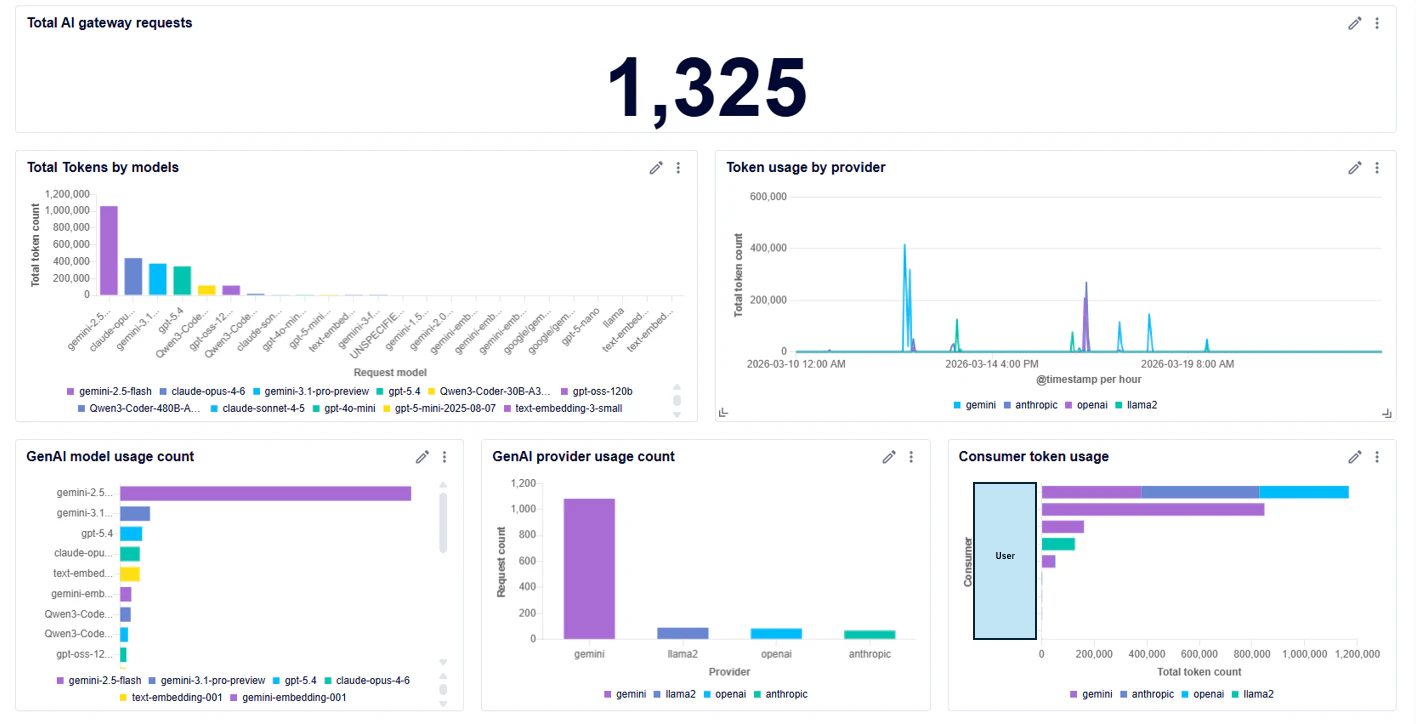Click gemini-2.5-flash bar in GenAI model usage chart
This screenshot has width=1416, height=724.
pyautogui.click(x=266, y=493)
